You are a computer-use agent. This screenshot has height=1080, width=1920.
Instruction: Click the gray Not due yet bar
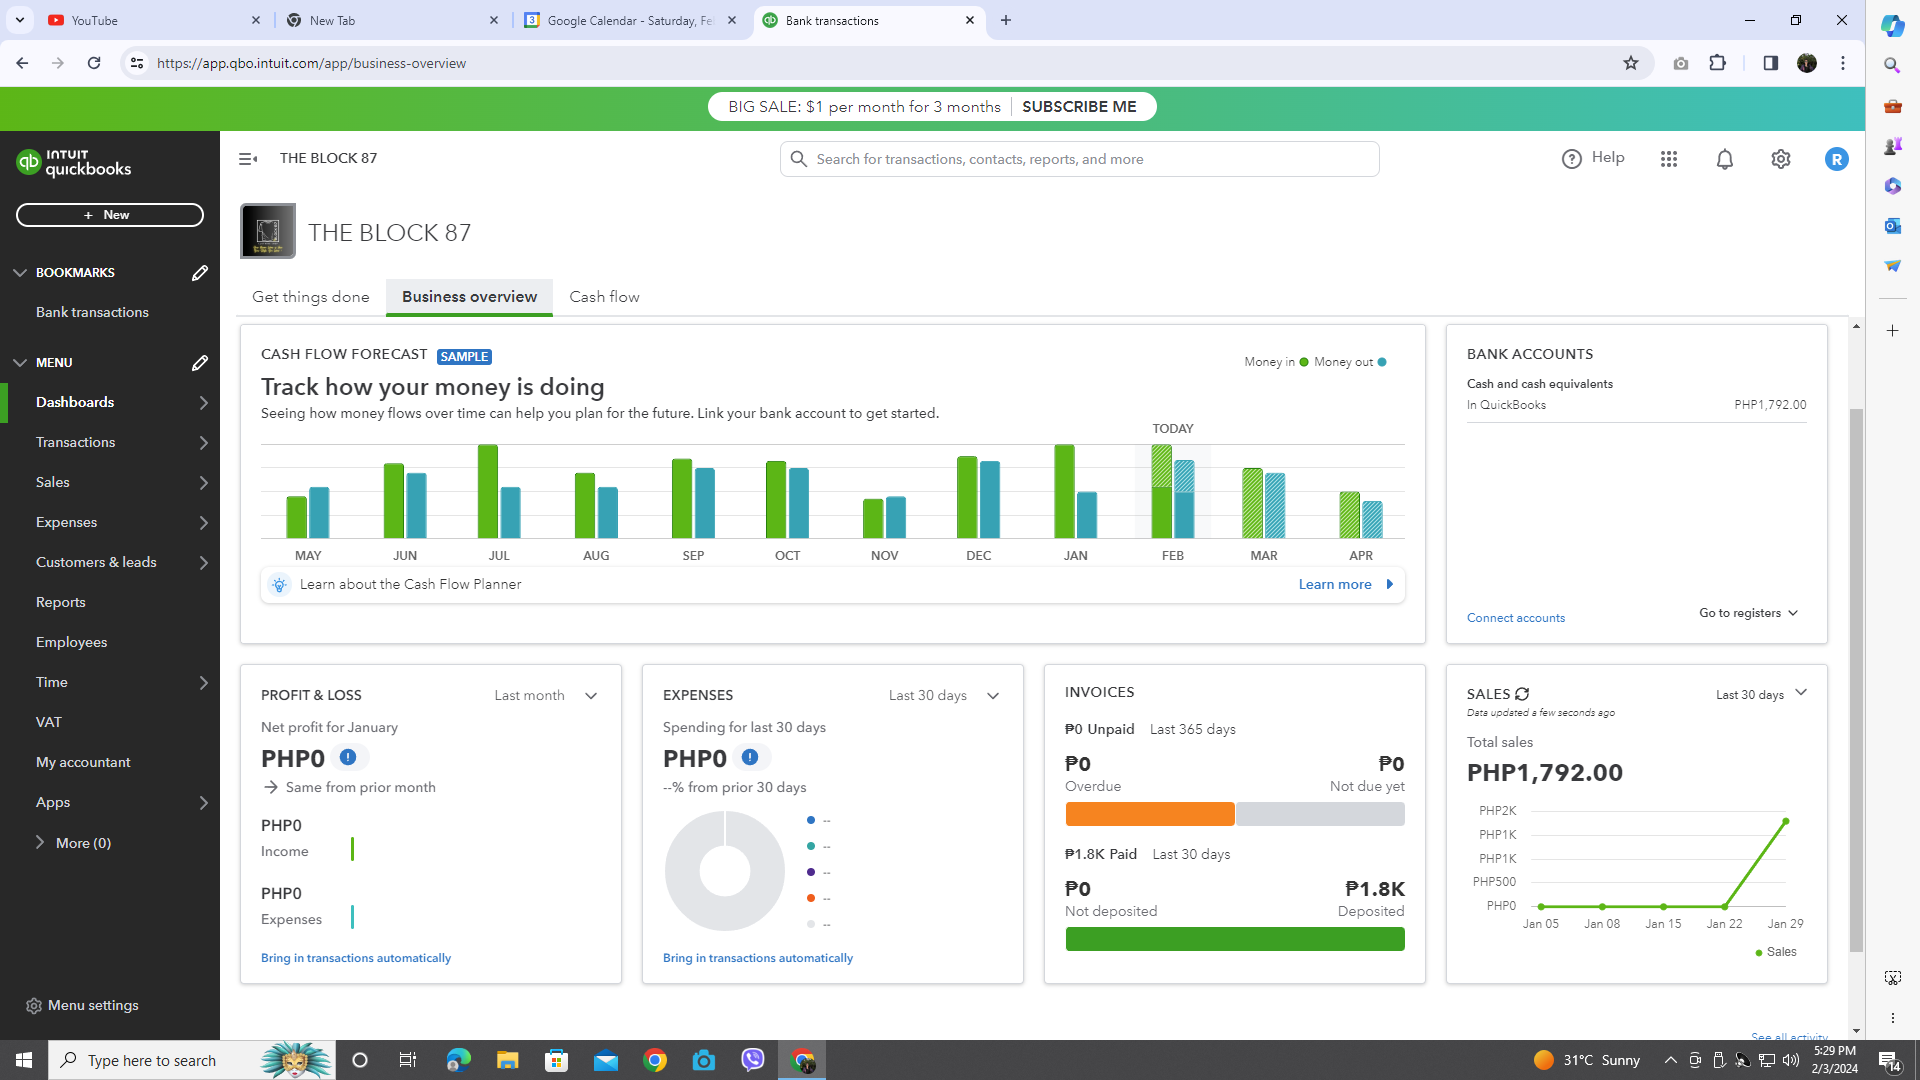click(x=1320, y=814)
